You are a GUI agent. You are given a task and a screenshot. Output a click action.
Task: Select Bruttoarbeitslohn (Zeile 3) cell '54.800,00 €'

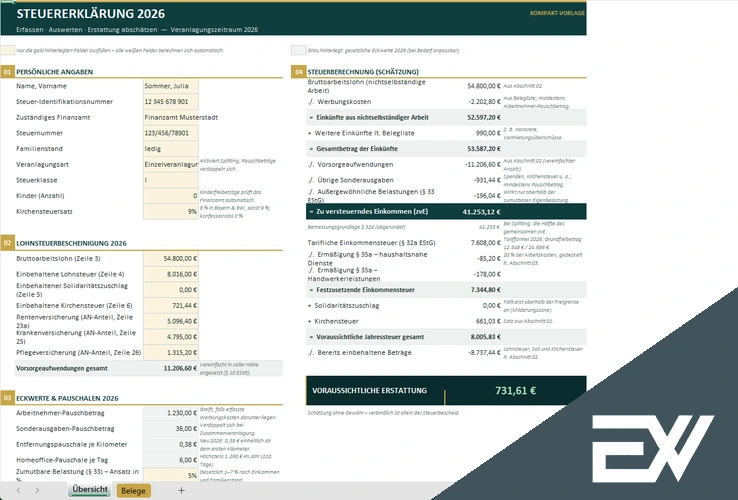(x=170, y=258)
